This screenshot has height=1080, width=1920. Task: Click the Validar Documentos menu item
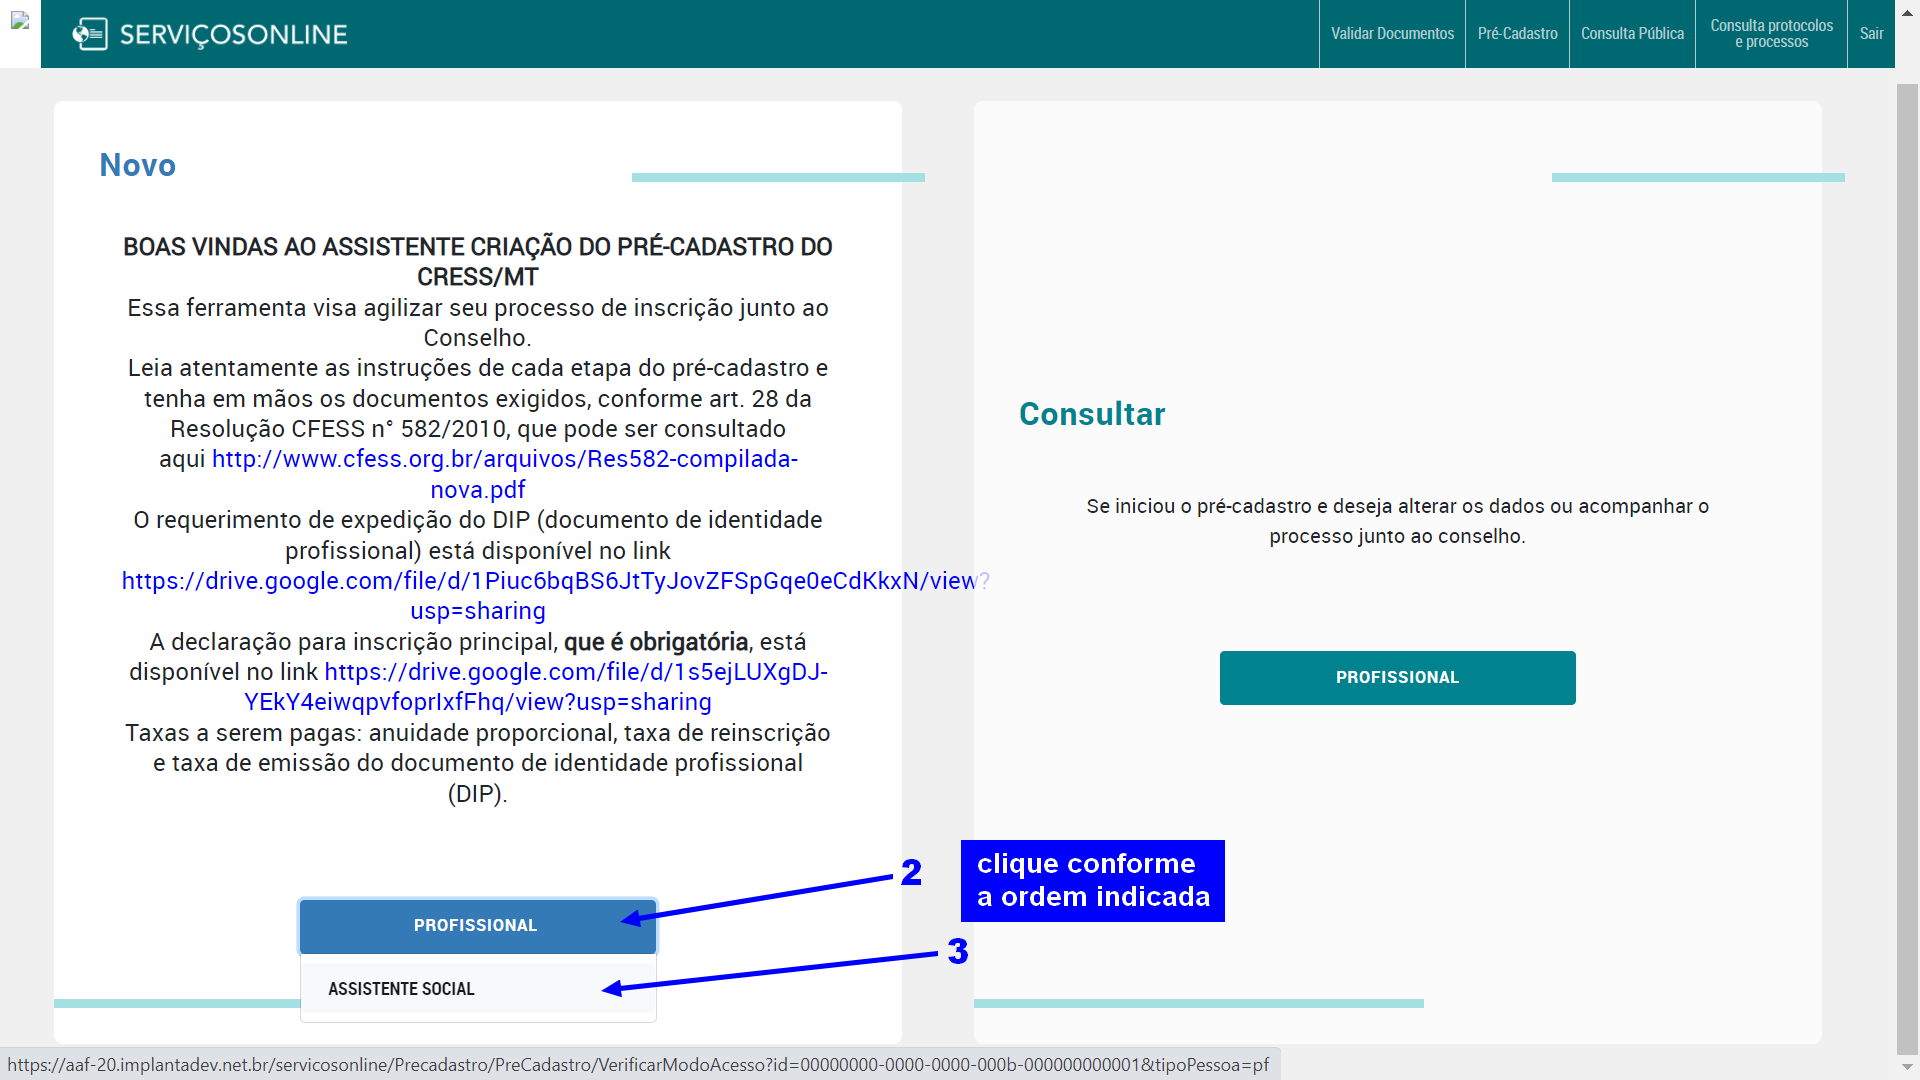1393,33
